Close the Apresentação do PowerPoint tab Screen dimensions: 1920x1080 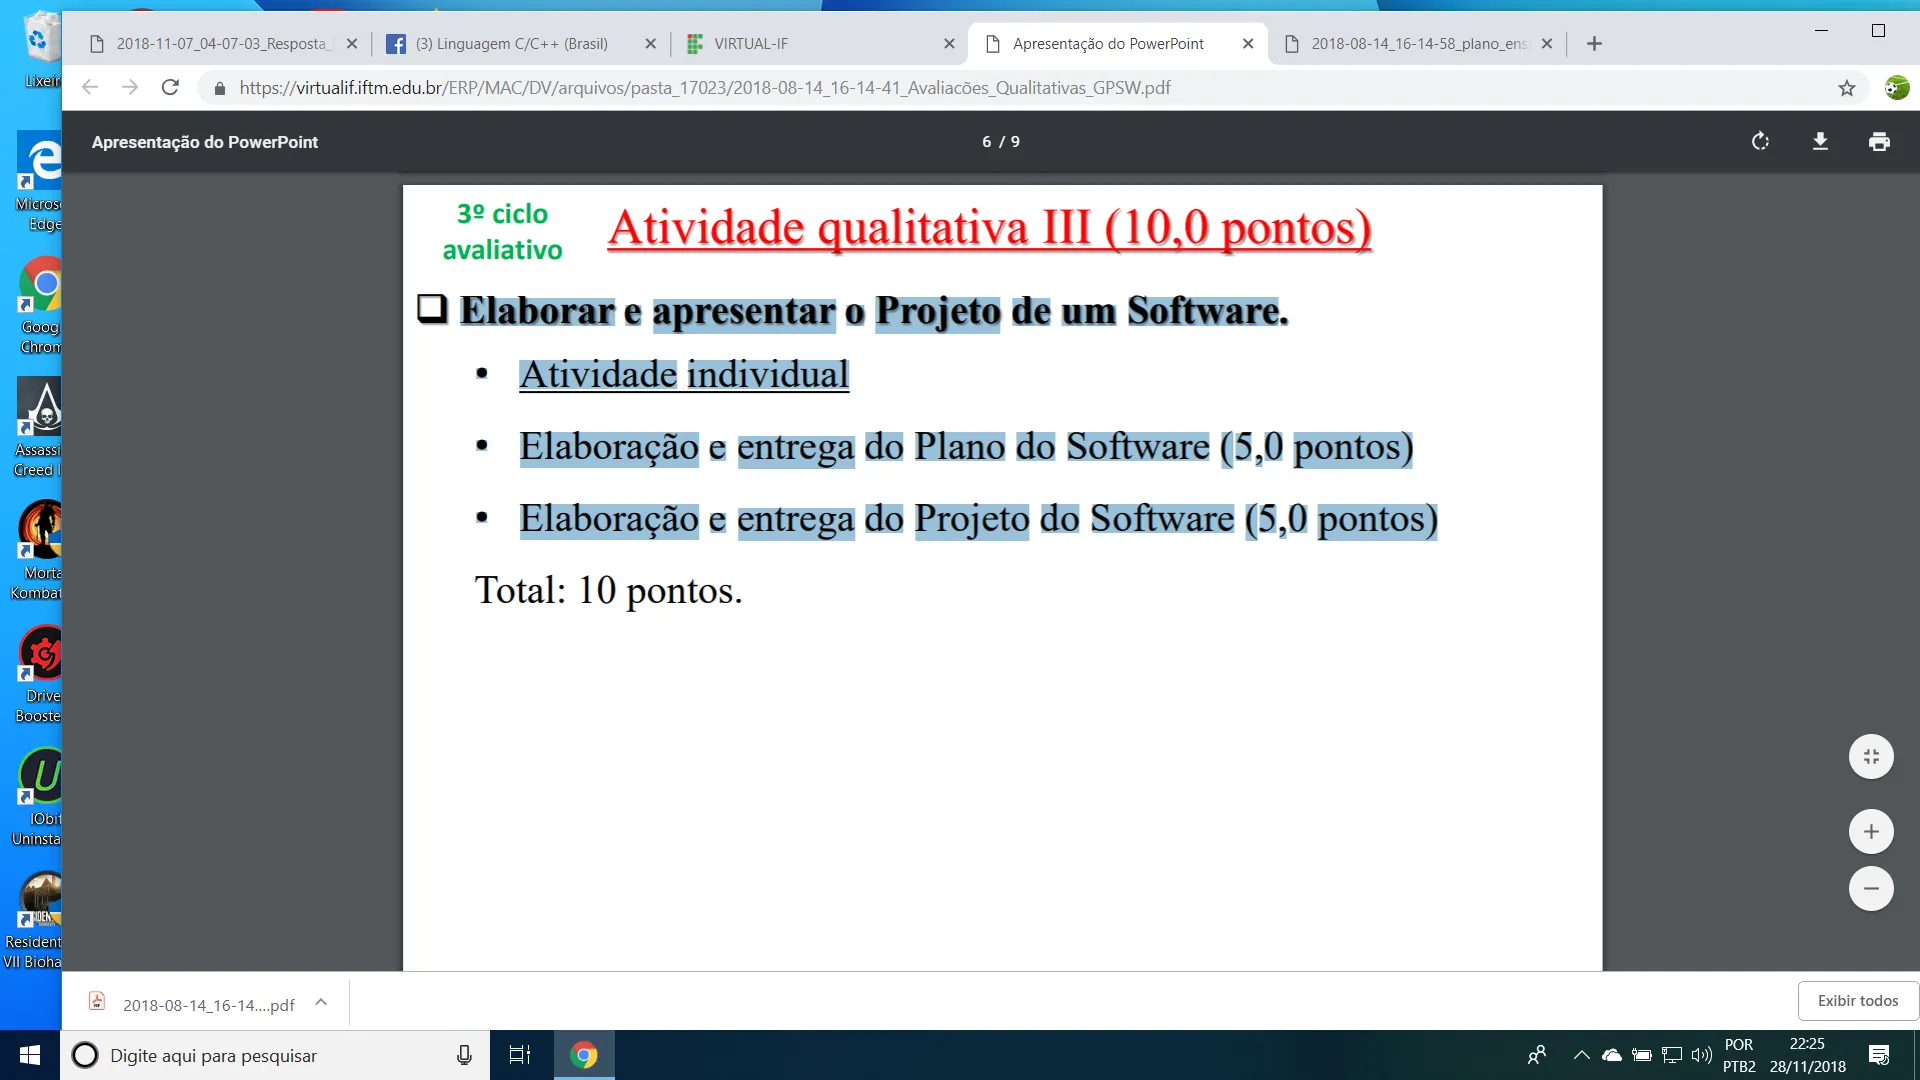click(x=1248, y=44)
